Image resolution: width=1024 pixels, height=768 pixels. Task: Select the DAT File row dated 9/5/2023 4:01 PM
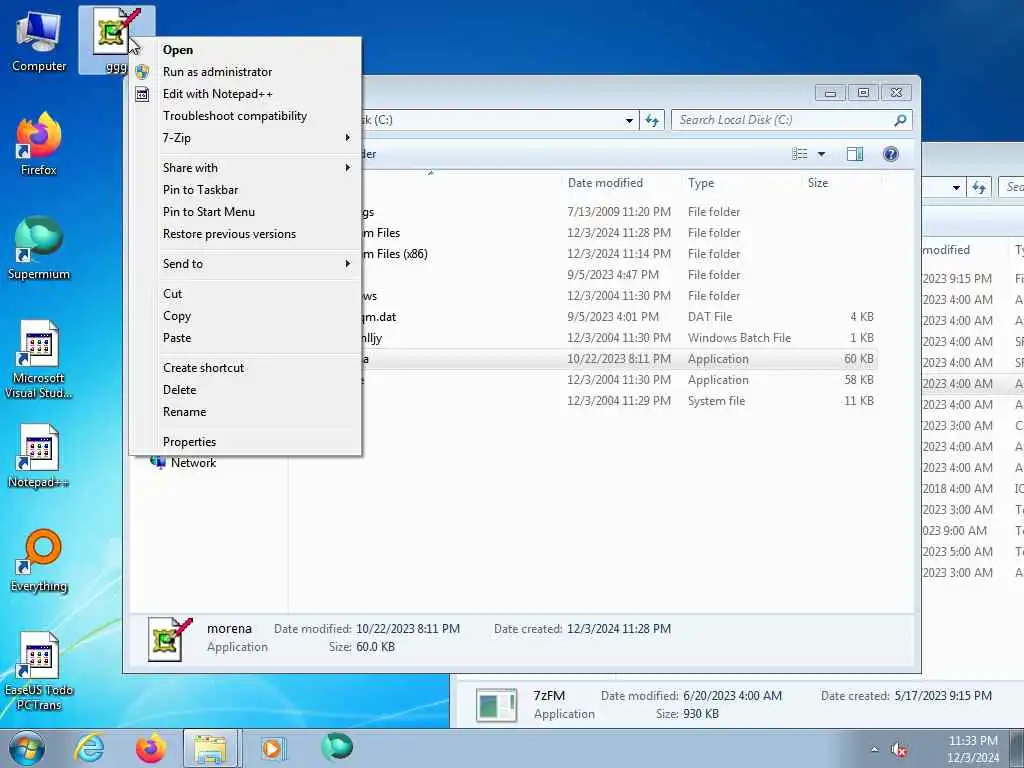[x=618, y=317]
